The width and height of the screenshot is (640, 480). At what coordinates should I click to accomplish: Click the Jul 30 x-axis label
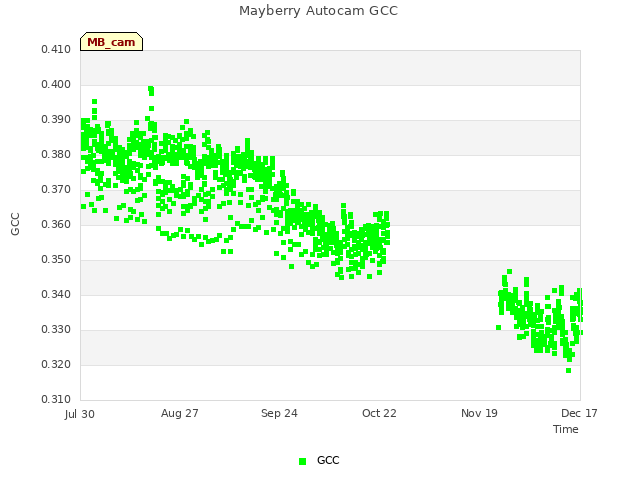click(80, 414)
